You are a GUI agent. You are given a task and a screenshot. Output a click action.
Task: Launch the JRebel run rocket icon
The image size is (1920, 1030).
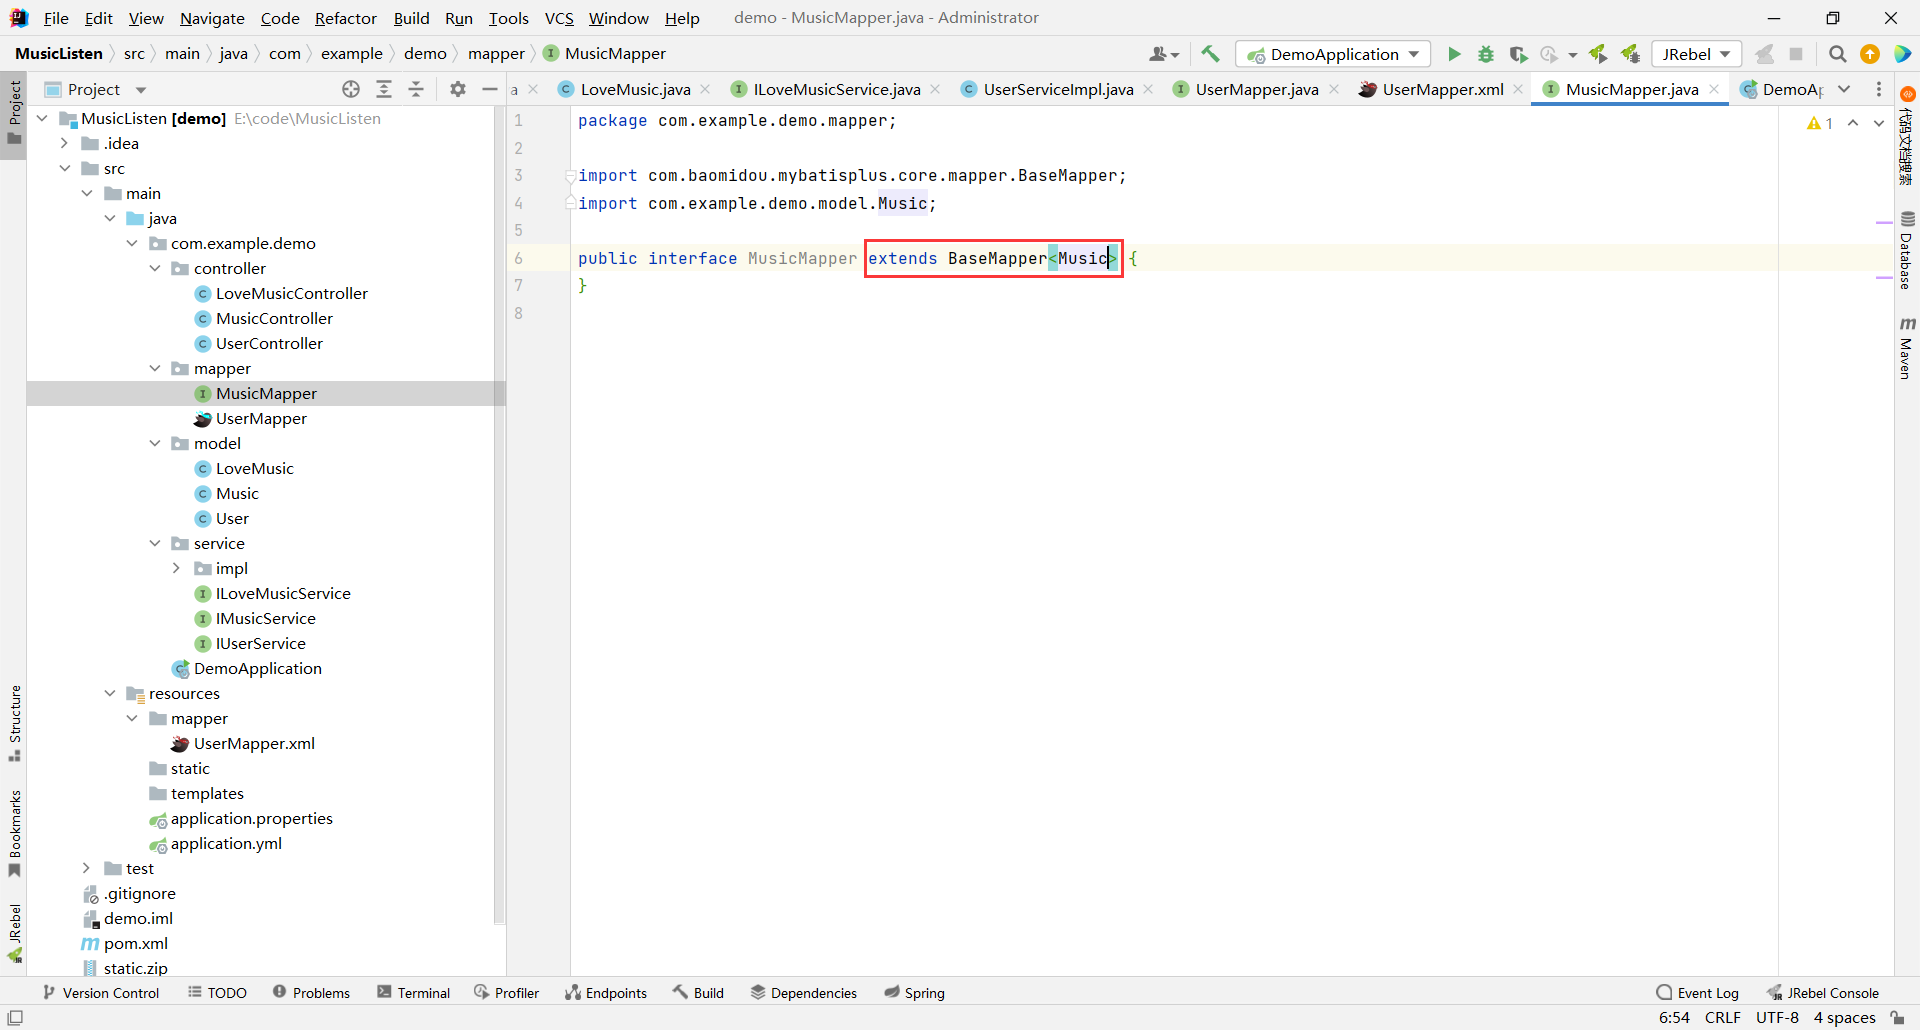pos(1598,54)
